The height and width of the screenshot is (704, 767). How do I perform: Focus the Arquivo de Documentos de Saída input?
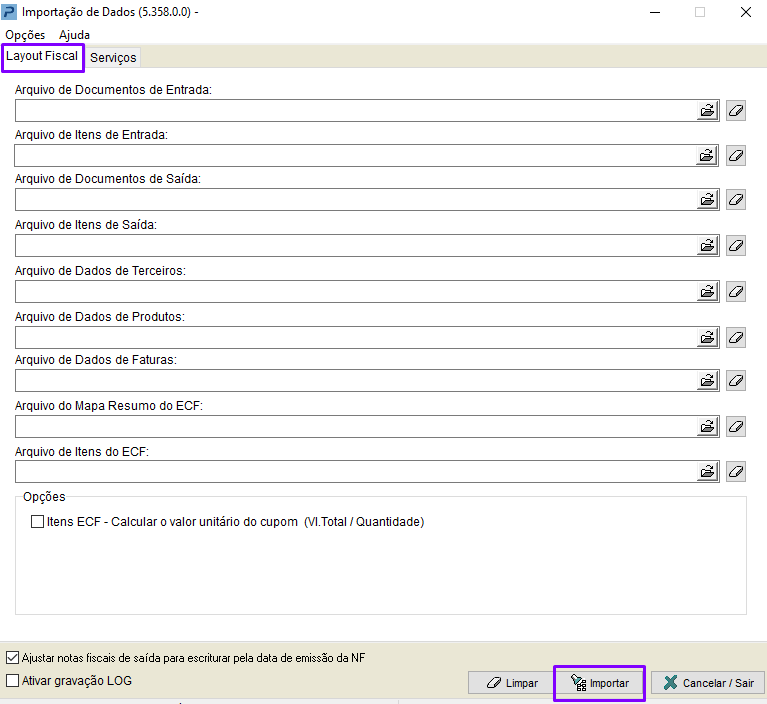click(x=356, y=200)
